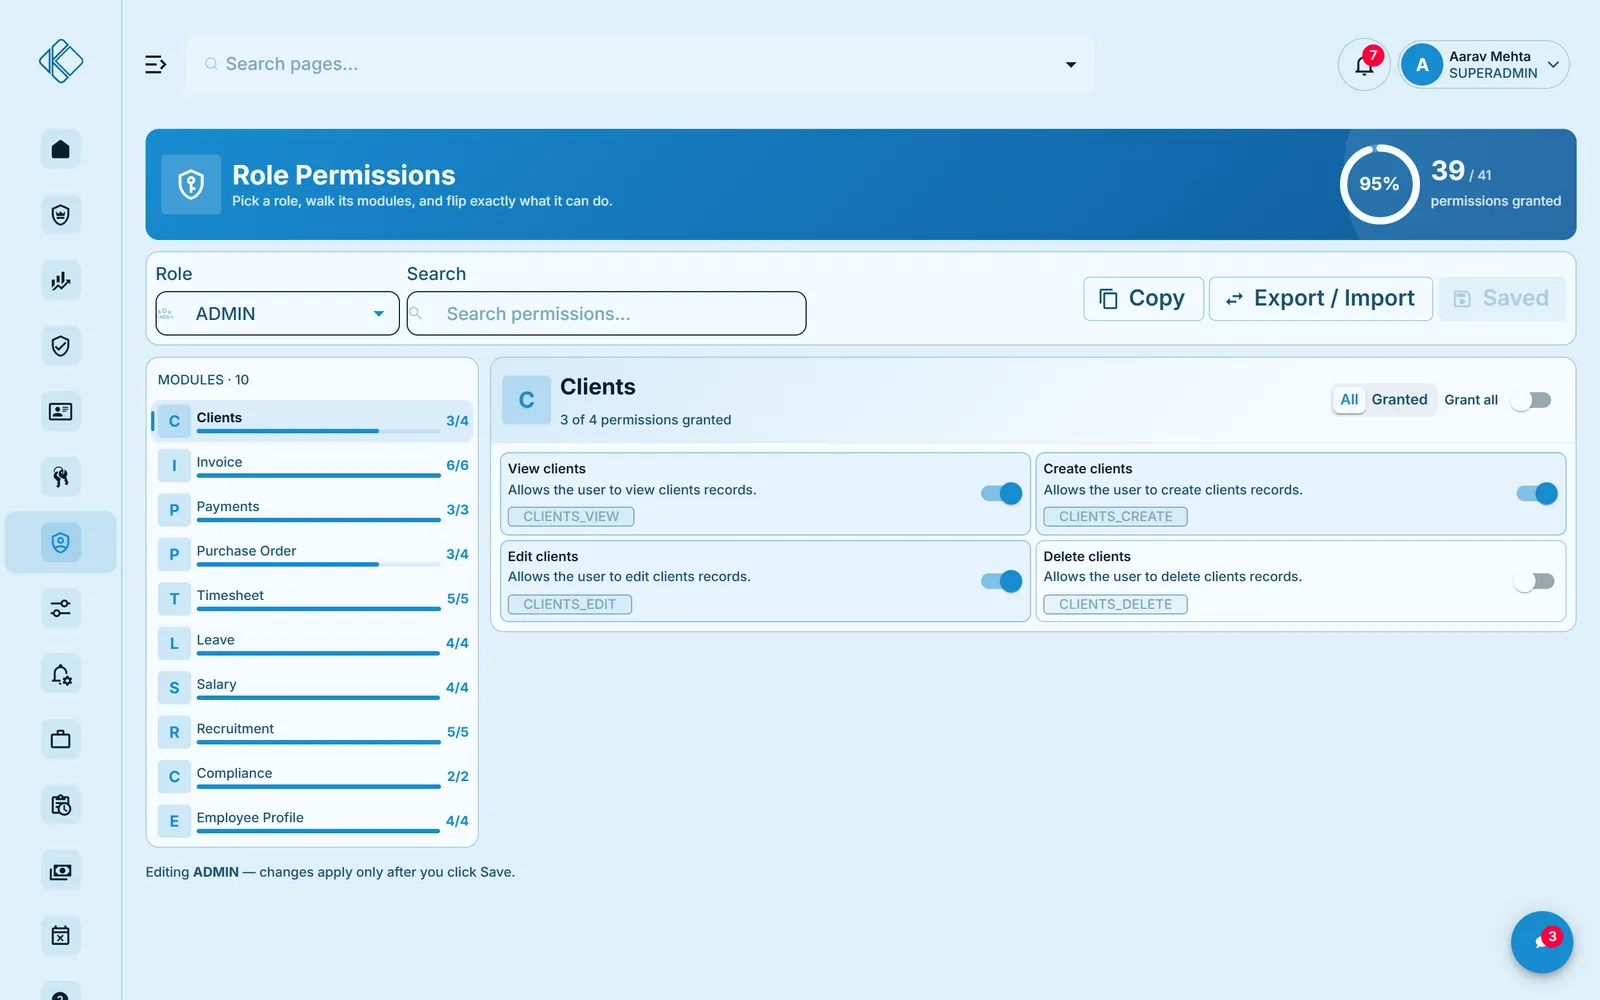This screenshot has width=1600, height=1000.
Task: Disable the View clients permission toggle
Action: coord(1001,493)
